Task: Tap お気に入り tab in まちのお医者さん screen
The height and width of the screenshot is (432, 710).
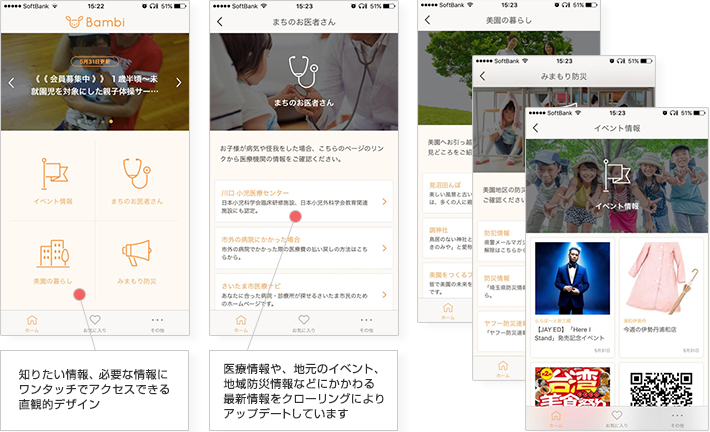Action: [x=304, y=323]
